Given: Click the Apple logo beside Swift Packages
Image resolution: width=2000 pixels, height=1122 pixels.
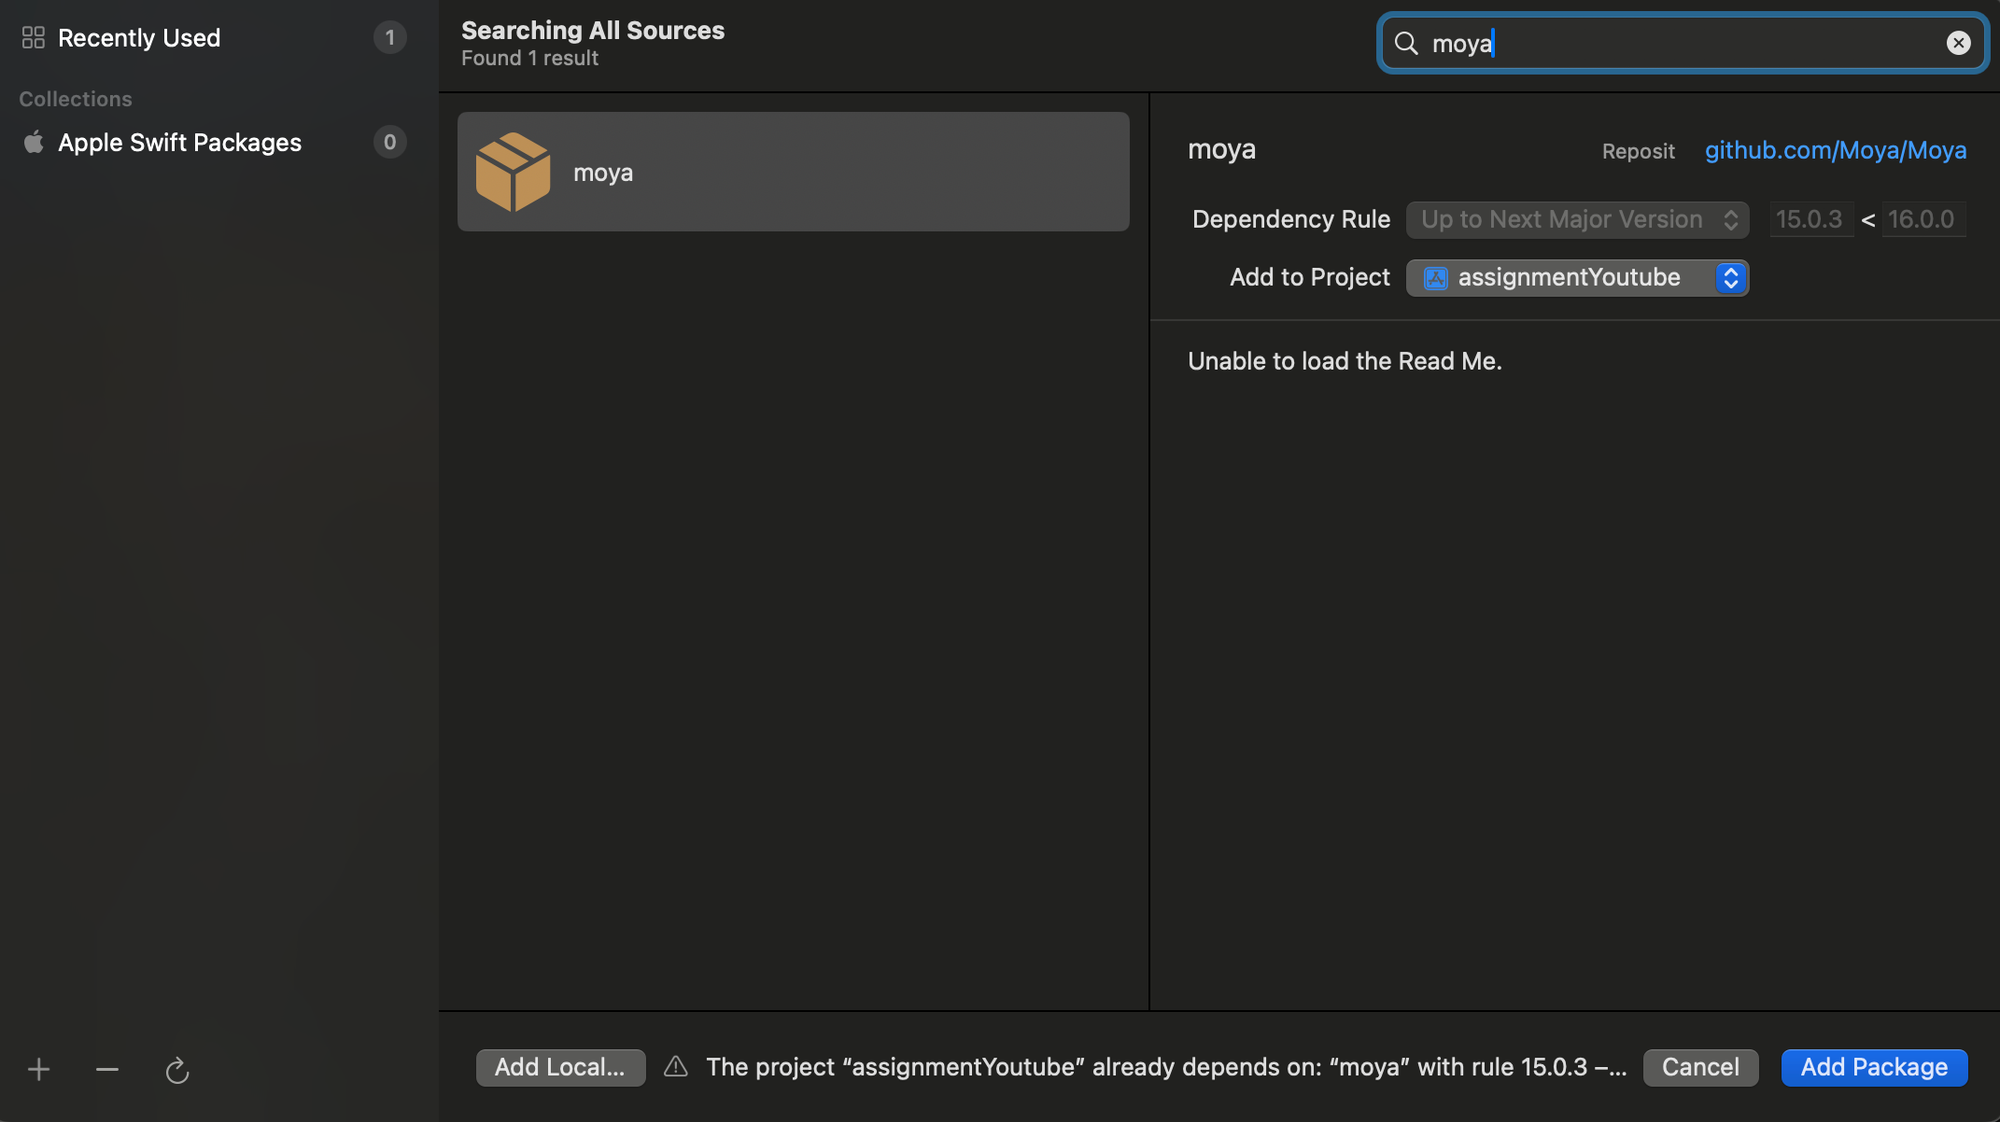Looking at the screenshot, I should pyautogui.click(x=33, y=142).
